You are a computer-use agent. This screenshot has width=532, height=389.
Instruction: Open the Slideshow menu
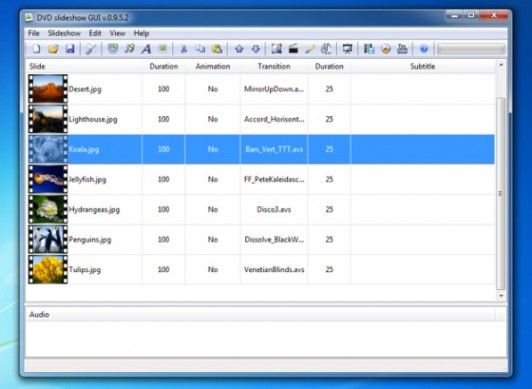pyautogui.click(x=64, y=33)
